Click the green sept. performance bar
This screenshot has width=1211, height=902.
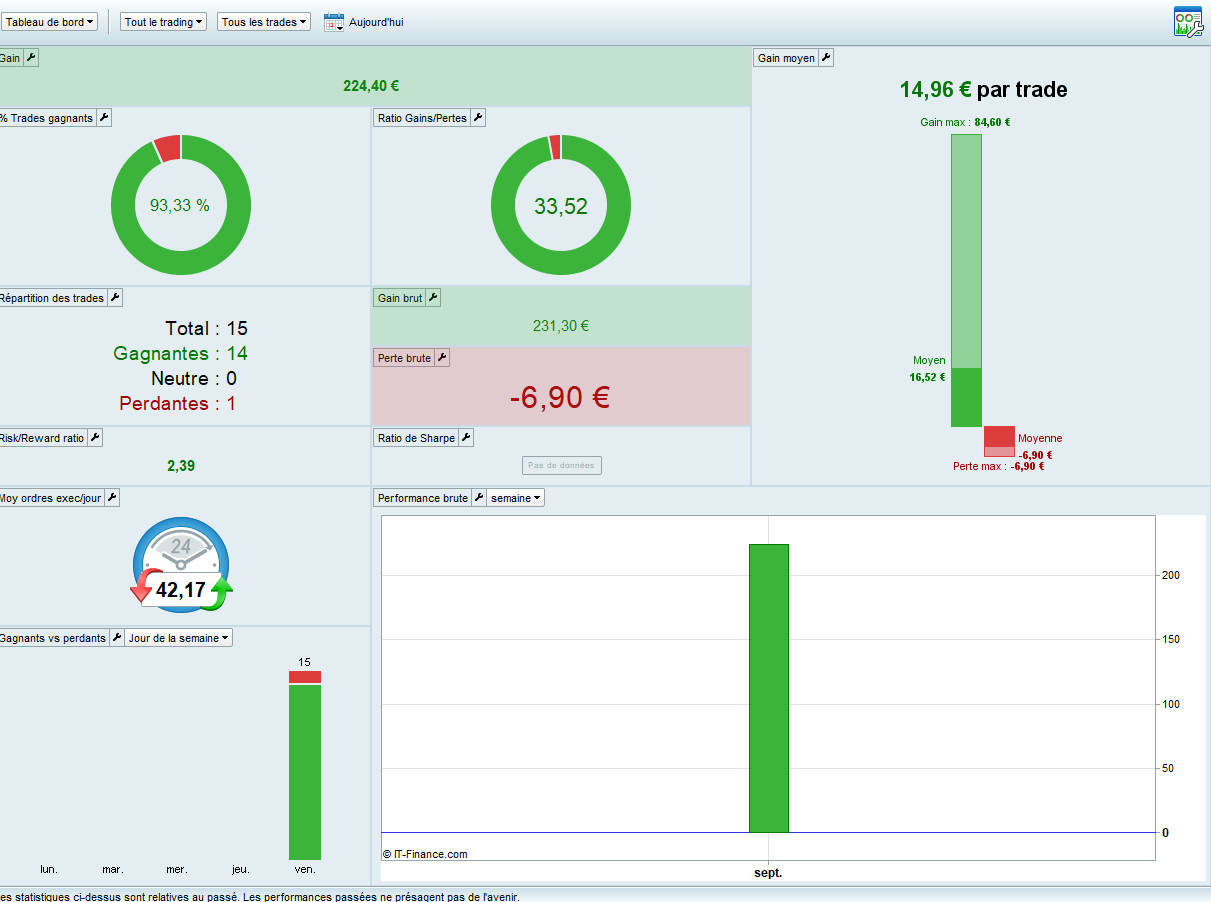(768, 688)
